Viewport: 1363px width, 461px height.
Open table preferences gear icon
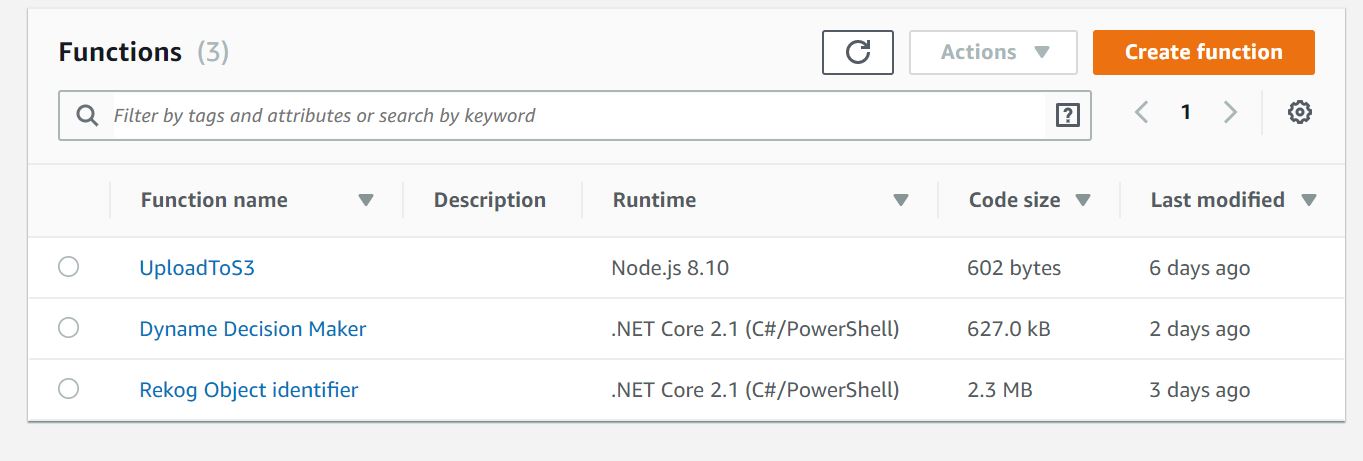[1299, 113]
